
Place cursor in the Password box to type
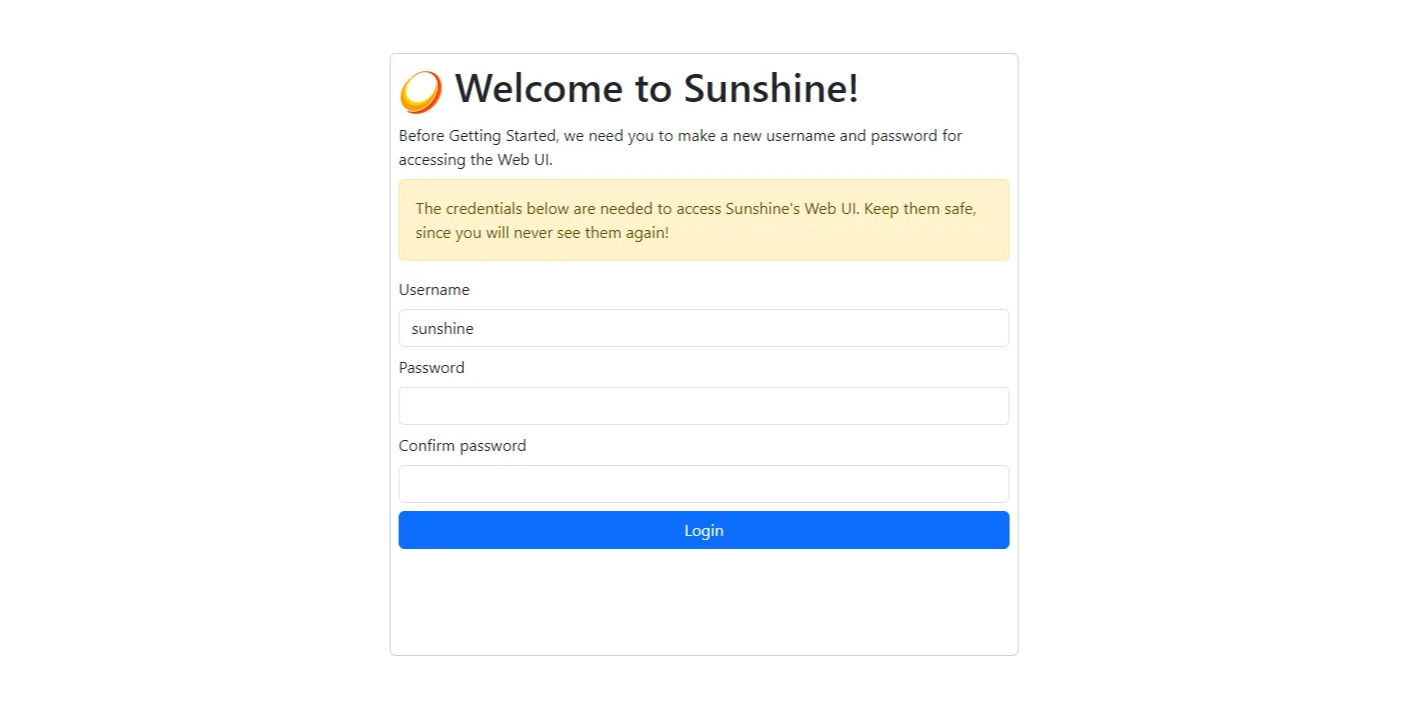[x=703, y=406]
